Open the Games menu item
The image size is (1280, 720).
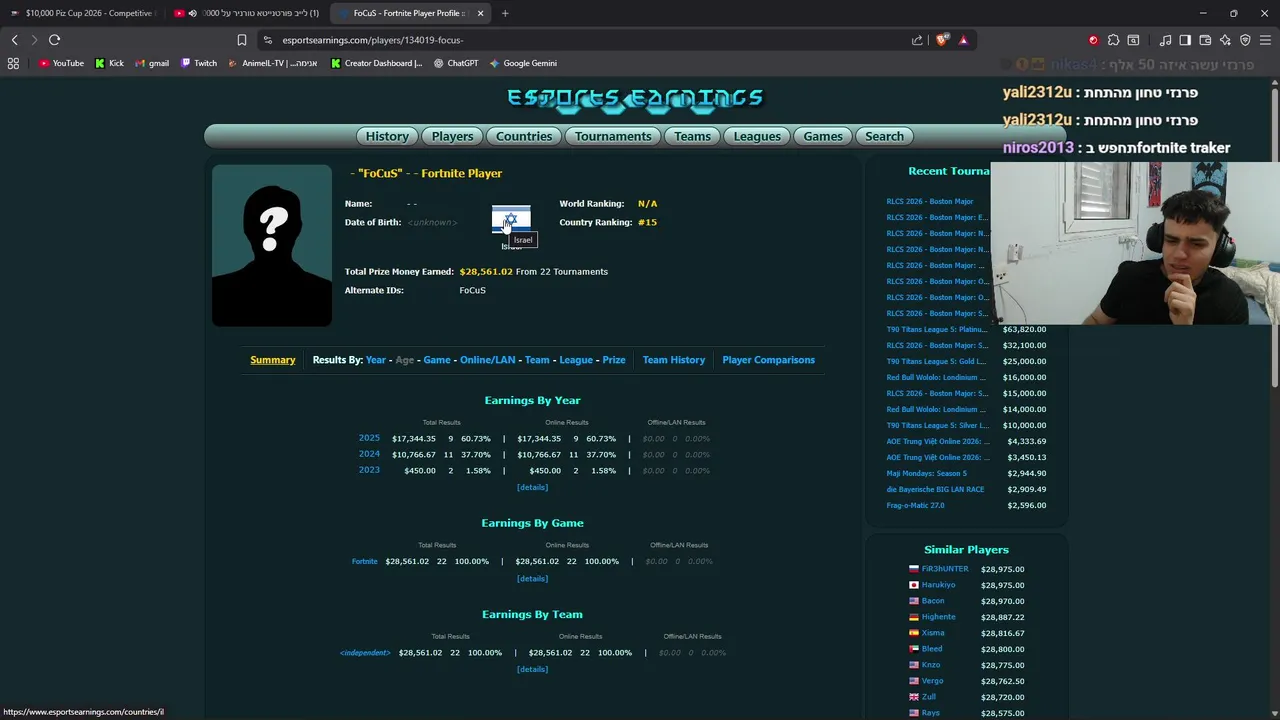pos(823,136)
